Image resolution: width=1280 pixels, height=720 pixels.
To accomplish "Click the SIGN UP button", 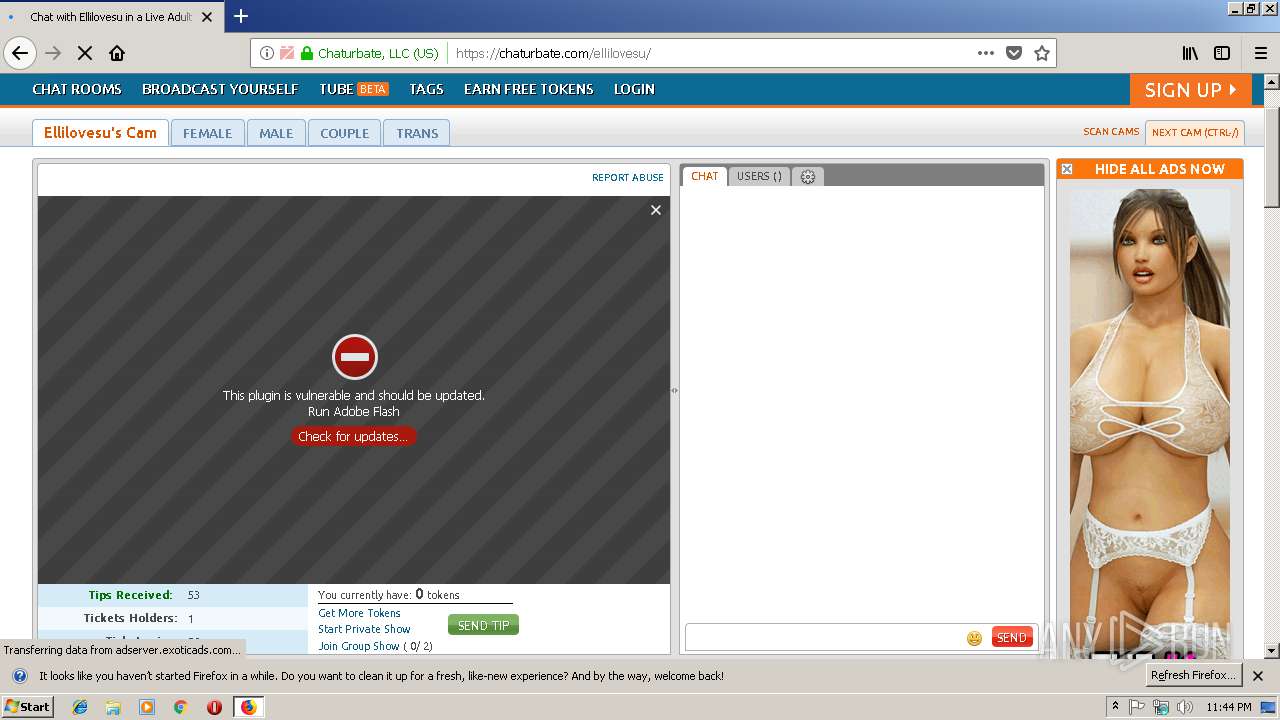I will point(1191,90).
